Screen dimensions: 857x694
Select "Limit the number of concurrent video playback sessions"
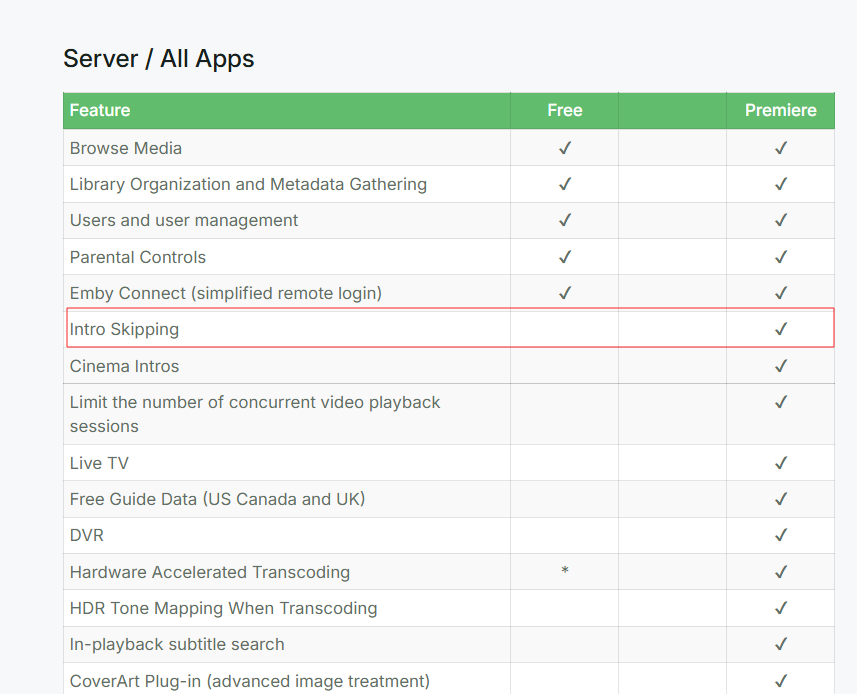point(255,414)
